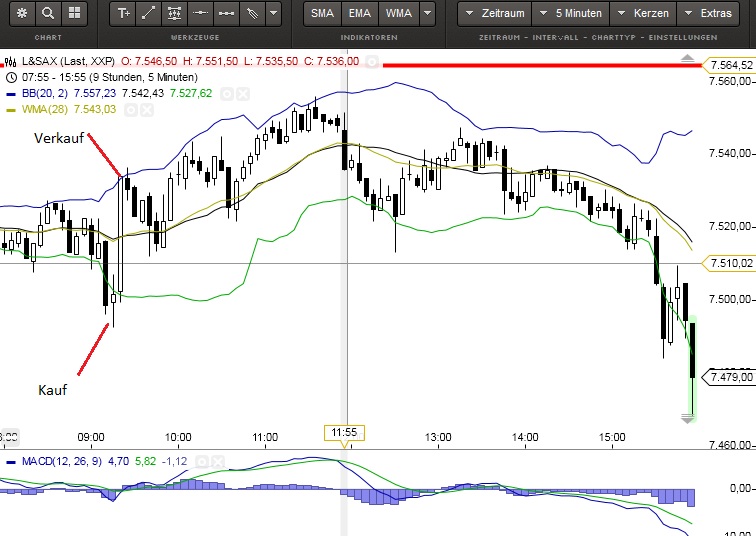Click the BB lower value 7.527,62

click(191, 93)
